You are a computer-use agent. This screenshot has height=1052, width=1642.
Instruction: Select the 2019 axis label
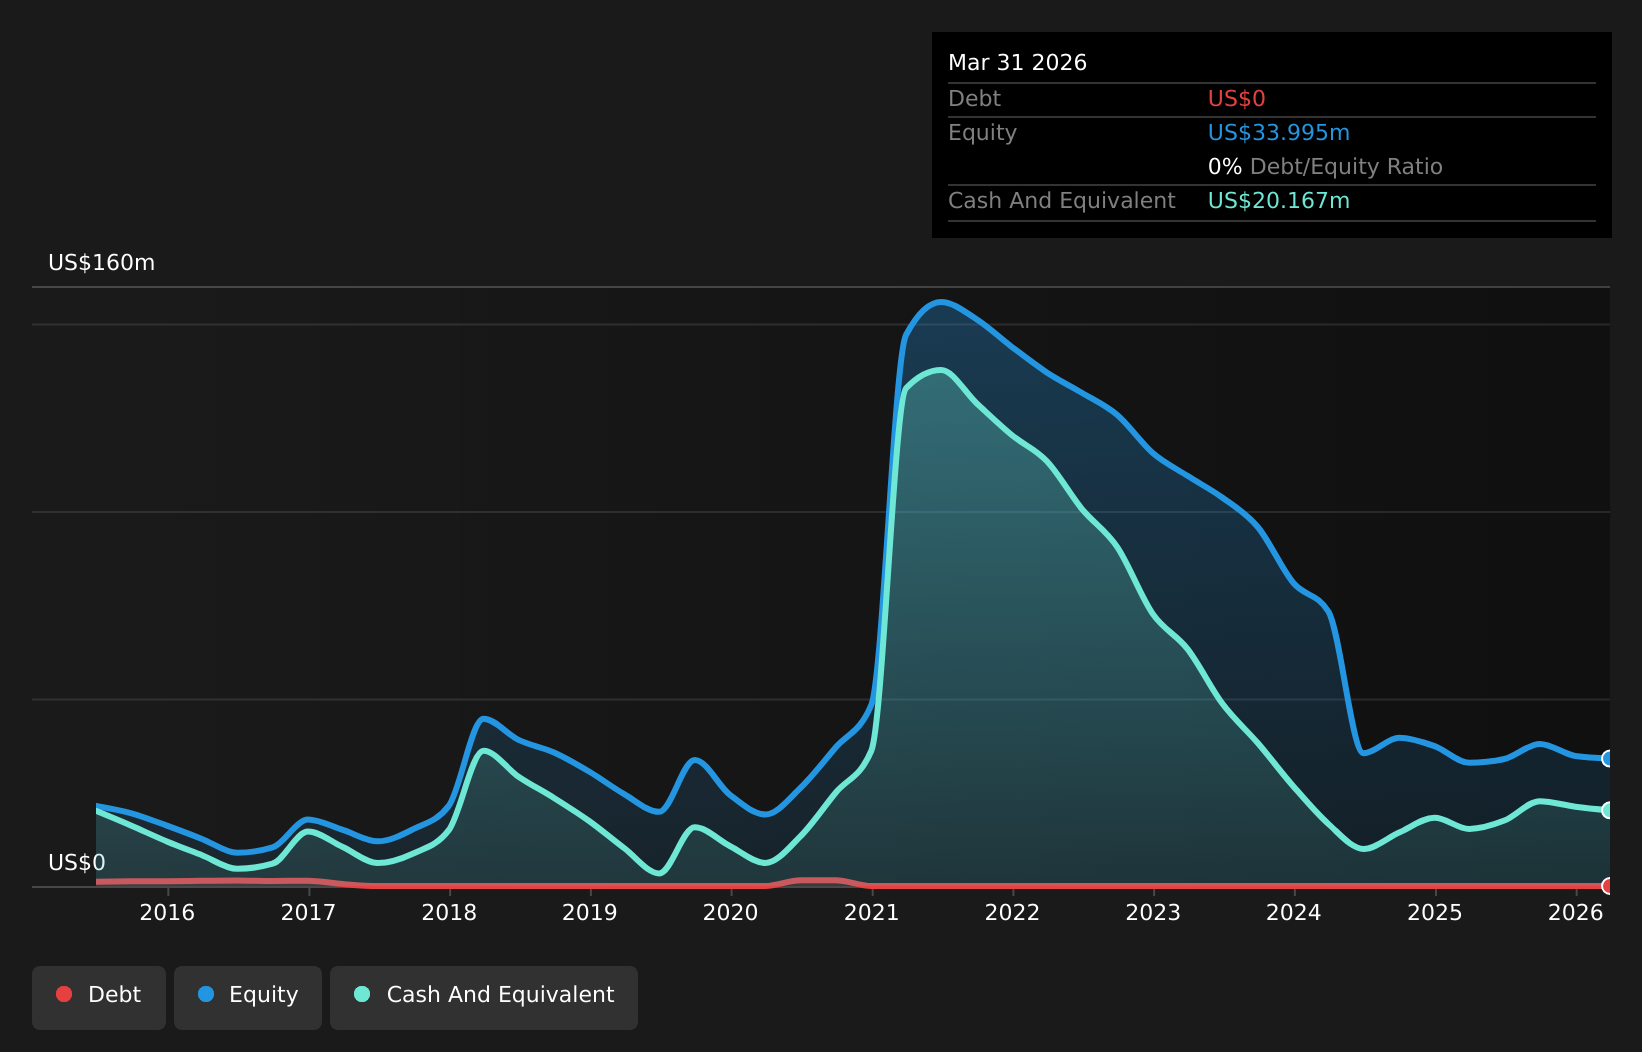pos(590,913)
